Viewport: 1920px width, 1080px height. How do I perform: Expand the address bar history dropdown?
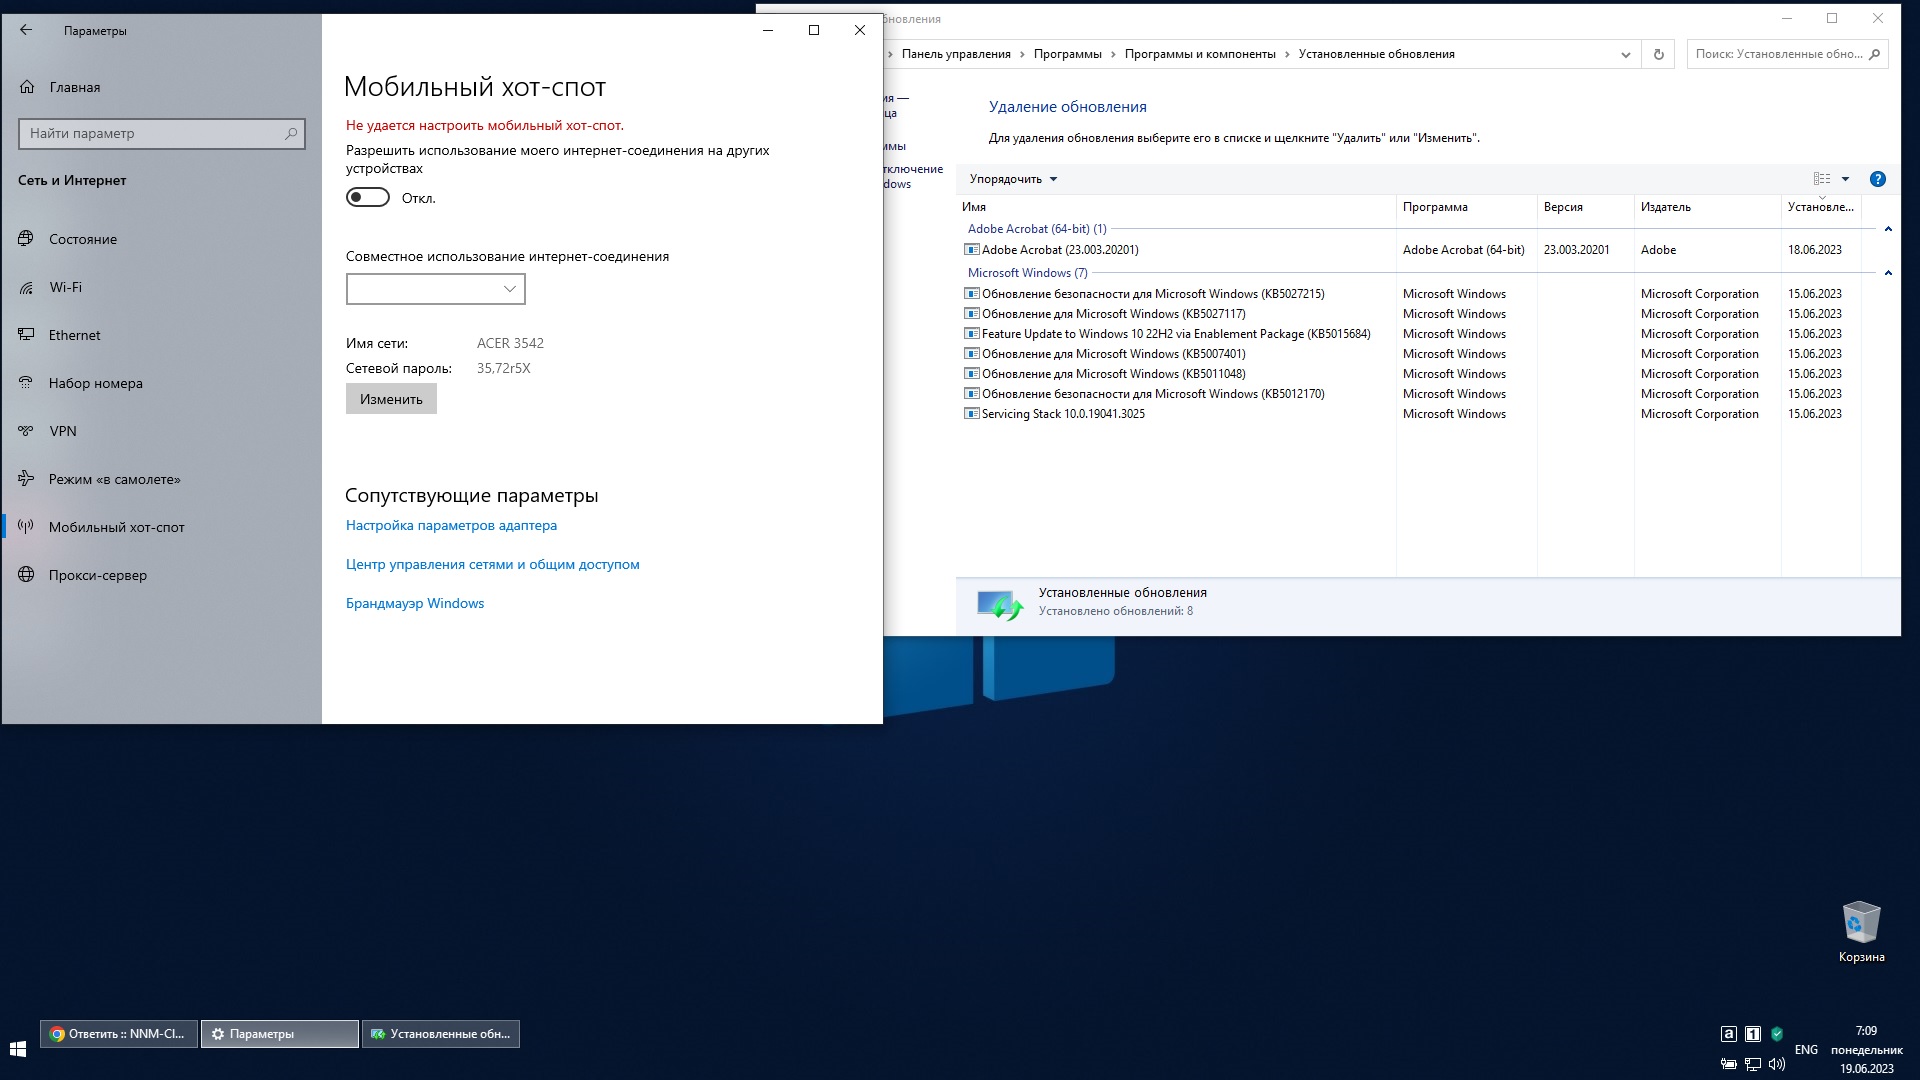pyautogui.click(x=1625, y=55)
